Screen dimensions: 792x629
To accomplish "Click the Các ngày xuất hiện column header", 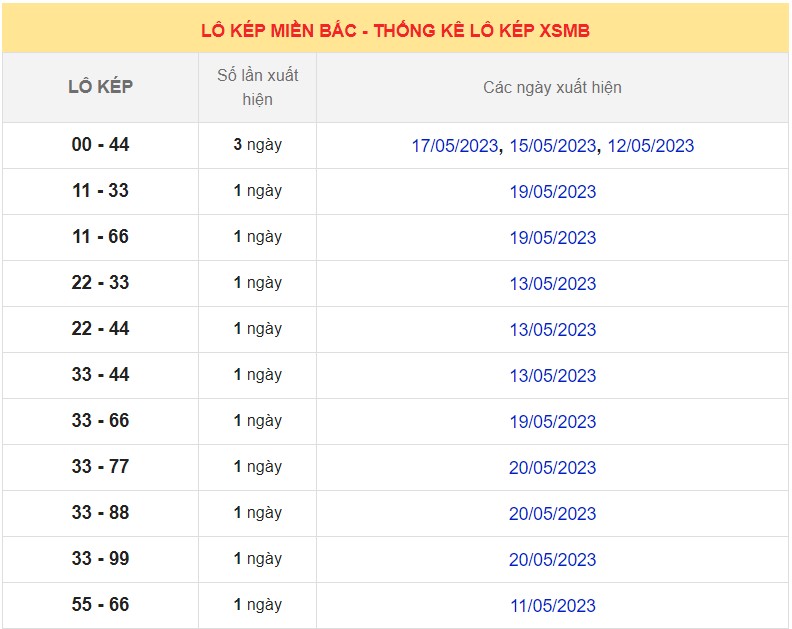I will click(x=552, y=88).
